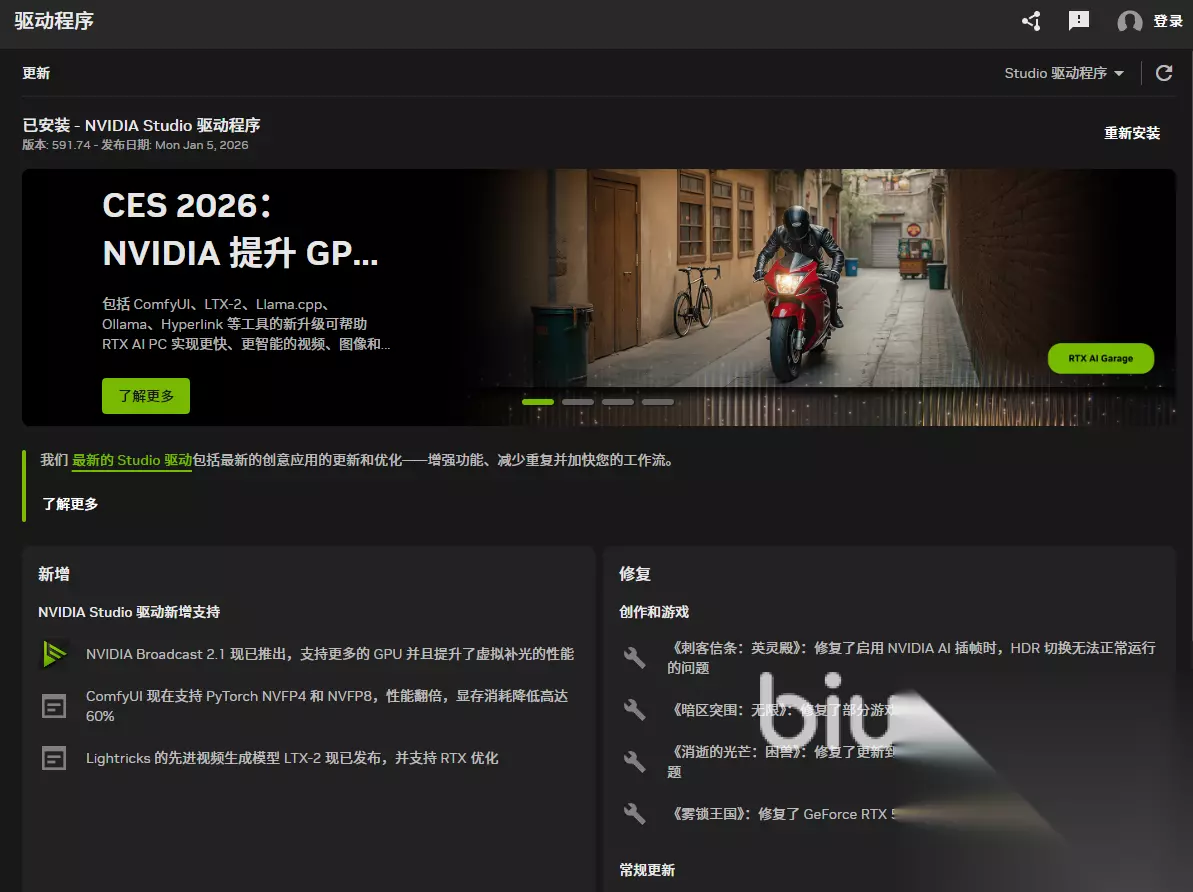Click wrench icon beside 暗区突围 fix
Screen dimensions: 1193x892
pos(635,710)
